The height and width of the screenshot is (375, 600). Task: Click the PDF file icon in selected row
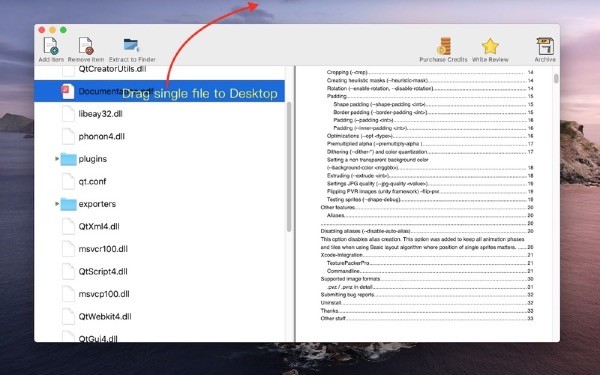point(68,91)
